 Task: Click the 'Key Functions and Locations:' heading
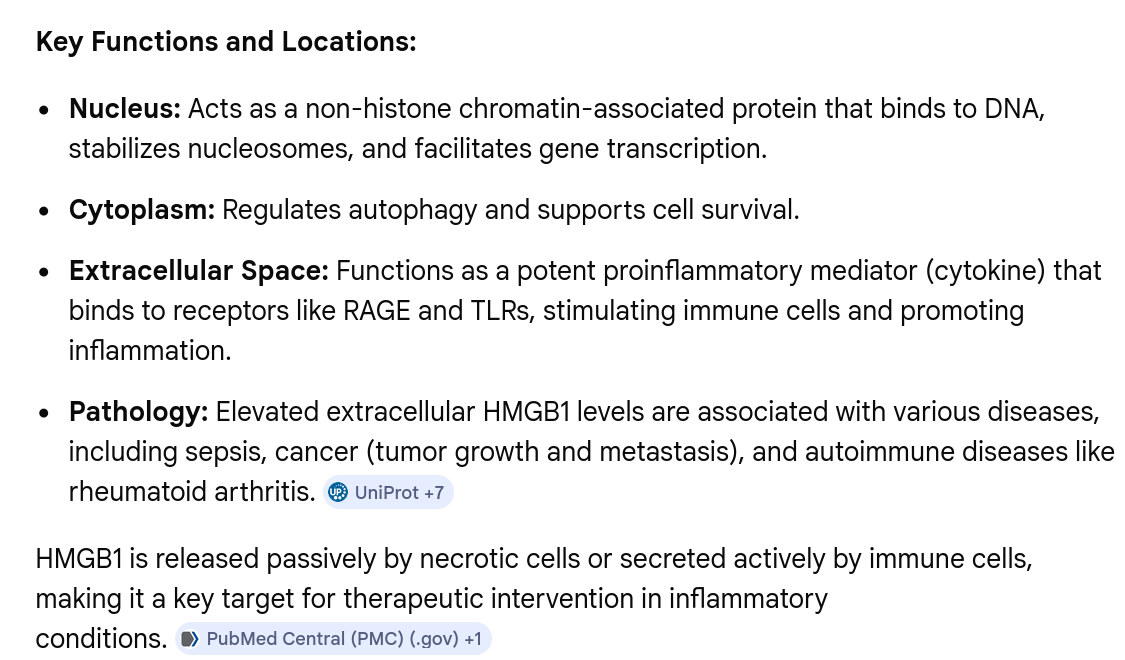click(x=226, y=42)
